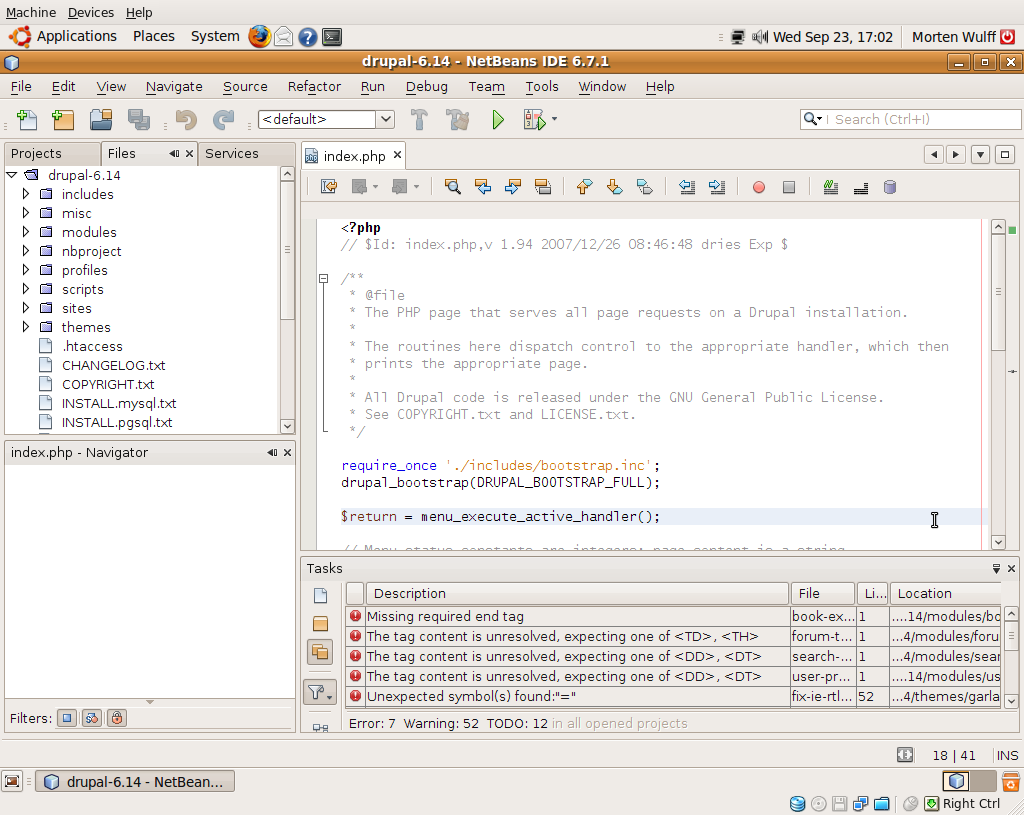Toggle second Navigator filter button
Image resolution: width=1024 pixels, height=815 pixels.
[x=91, y=718]
